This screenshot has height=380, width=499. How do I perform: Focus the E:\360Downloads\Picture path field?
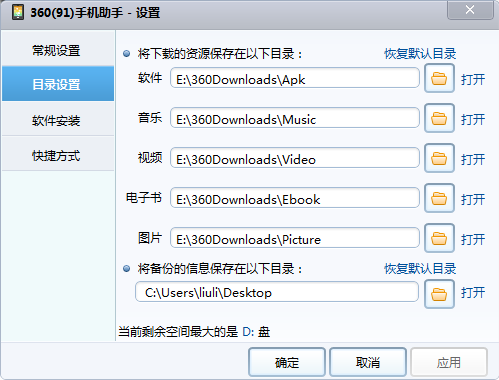[x=295, y=238]
